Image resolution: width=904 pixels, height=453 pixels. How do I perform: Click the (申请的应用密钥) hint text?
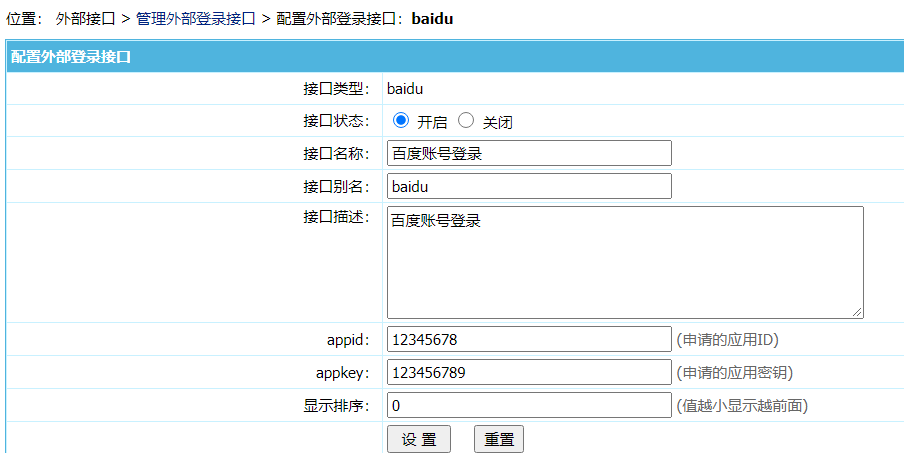point(734,372)
